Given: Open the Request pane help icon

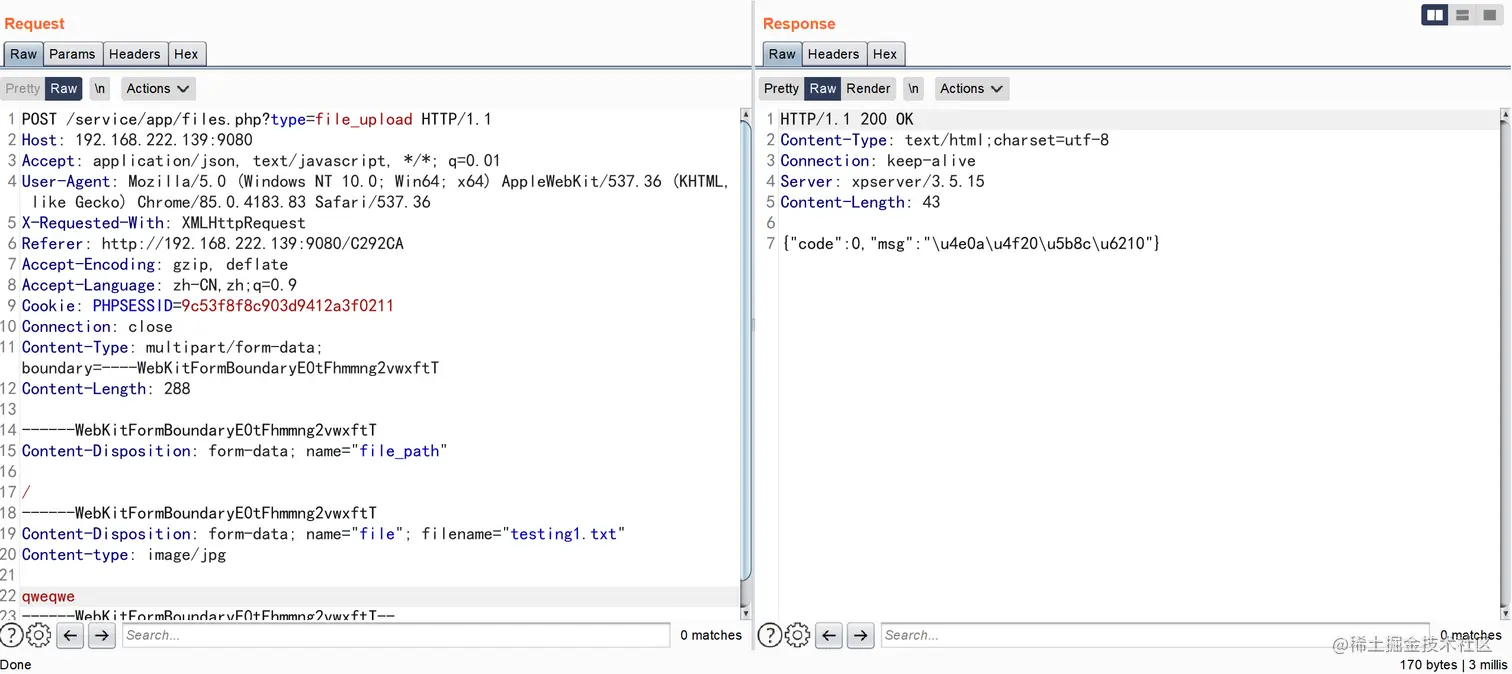Looking at the screenshot, I should tap(11, 635).
